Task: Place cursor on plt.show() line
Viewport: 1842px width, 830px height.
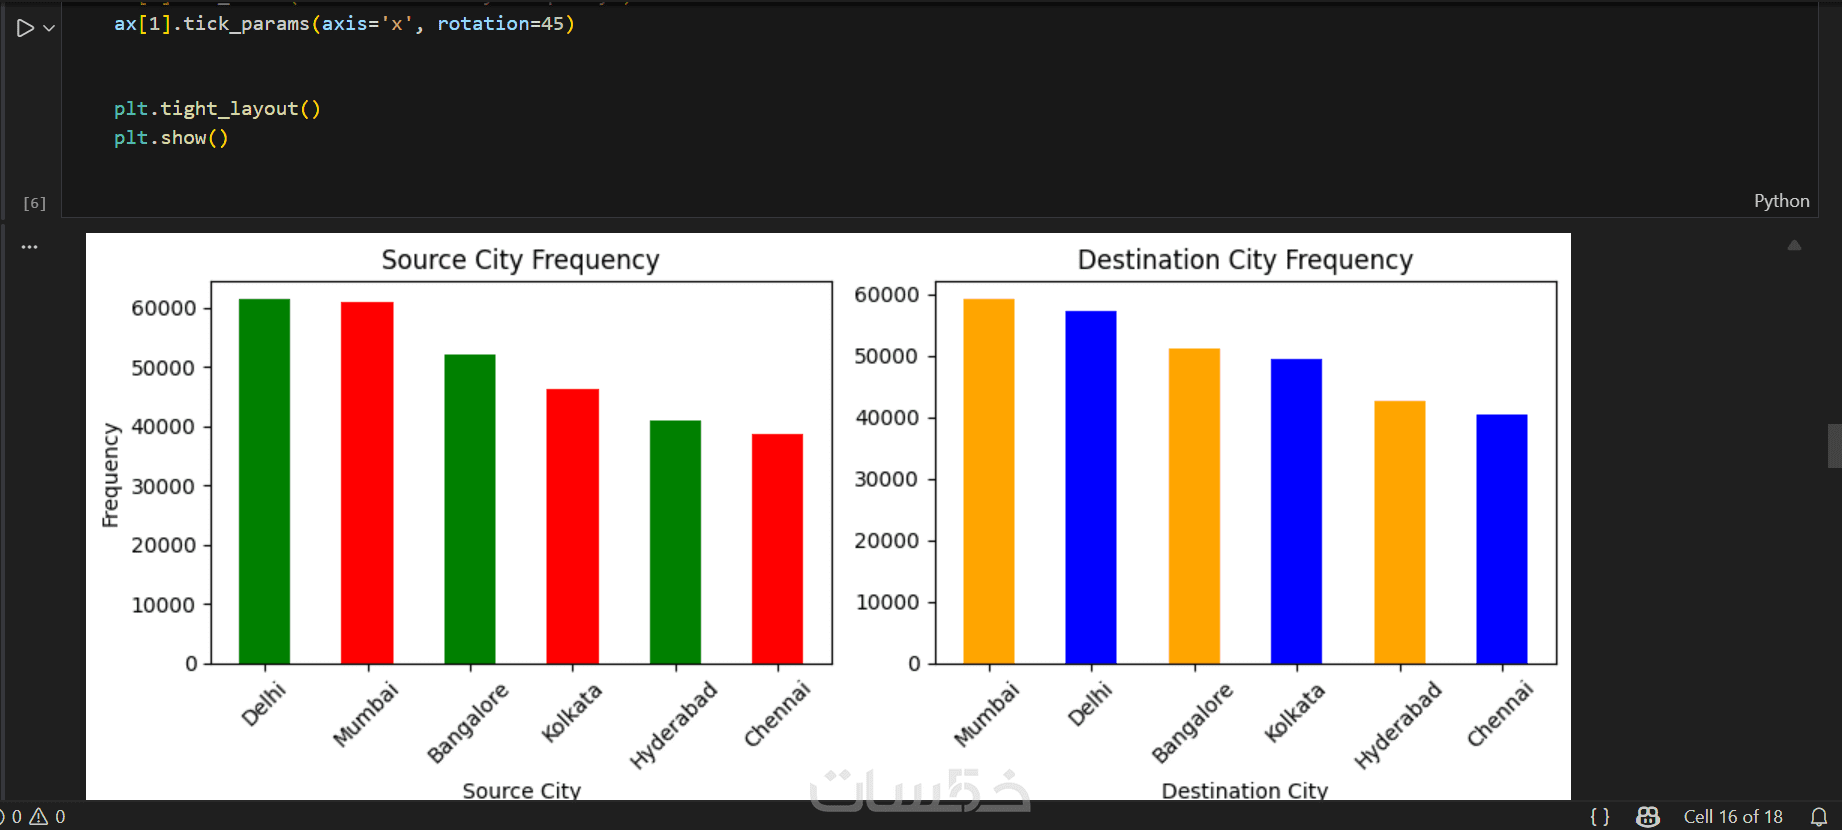Action: (171, 138)
